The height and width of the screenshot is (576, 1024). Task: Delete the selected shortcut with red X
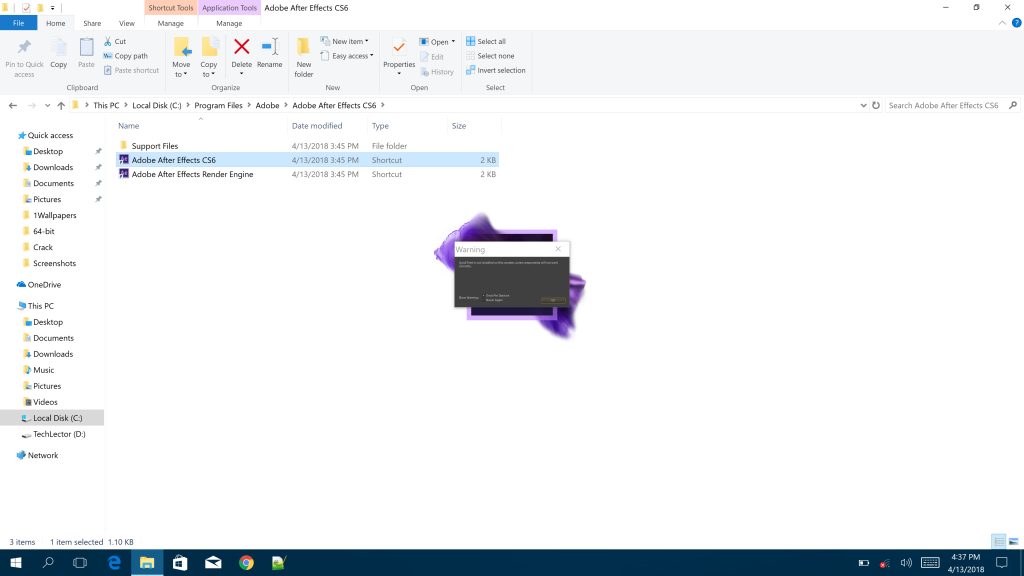coord(242,46)
